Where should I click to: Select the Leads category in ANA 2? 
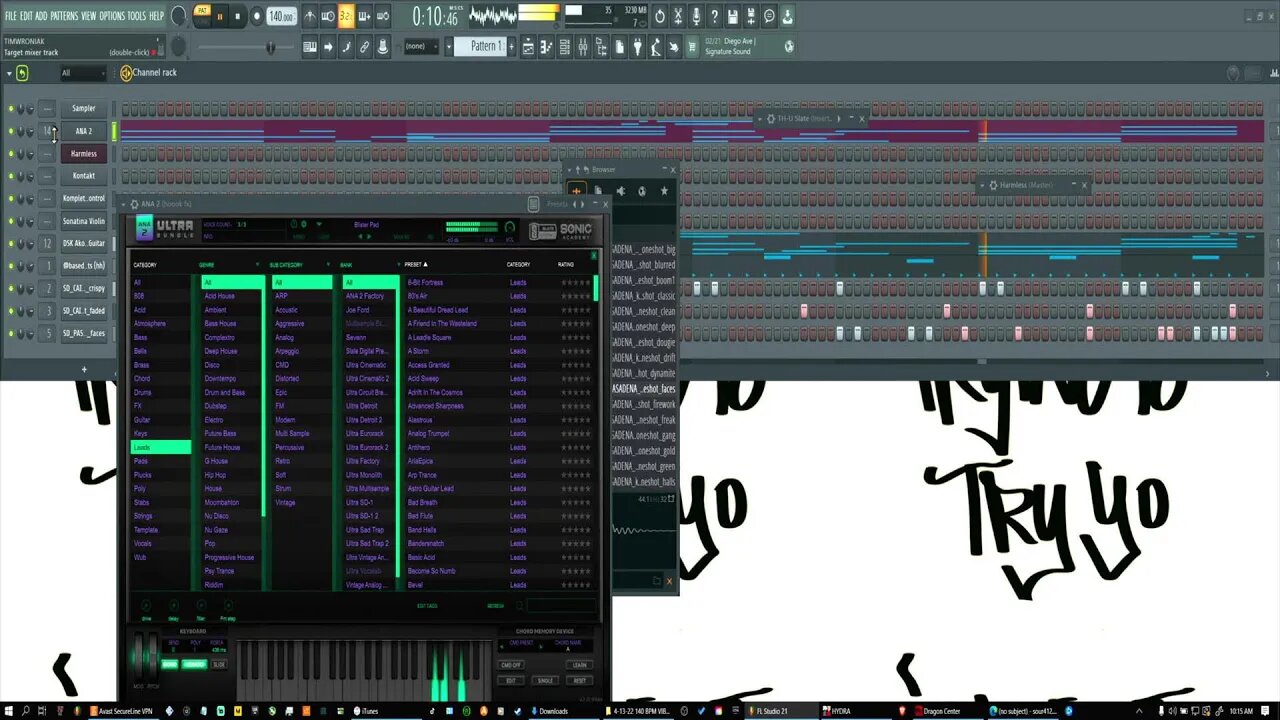pyautogui.click(x=160, y=448)
